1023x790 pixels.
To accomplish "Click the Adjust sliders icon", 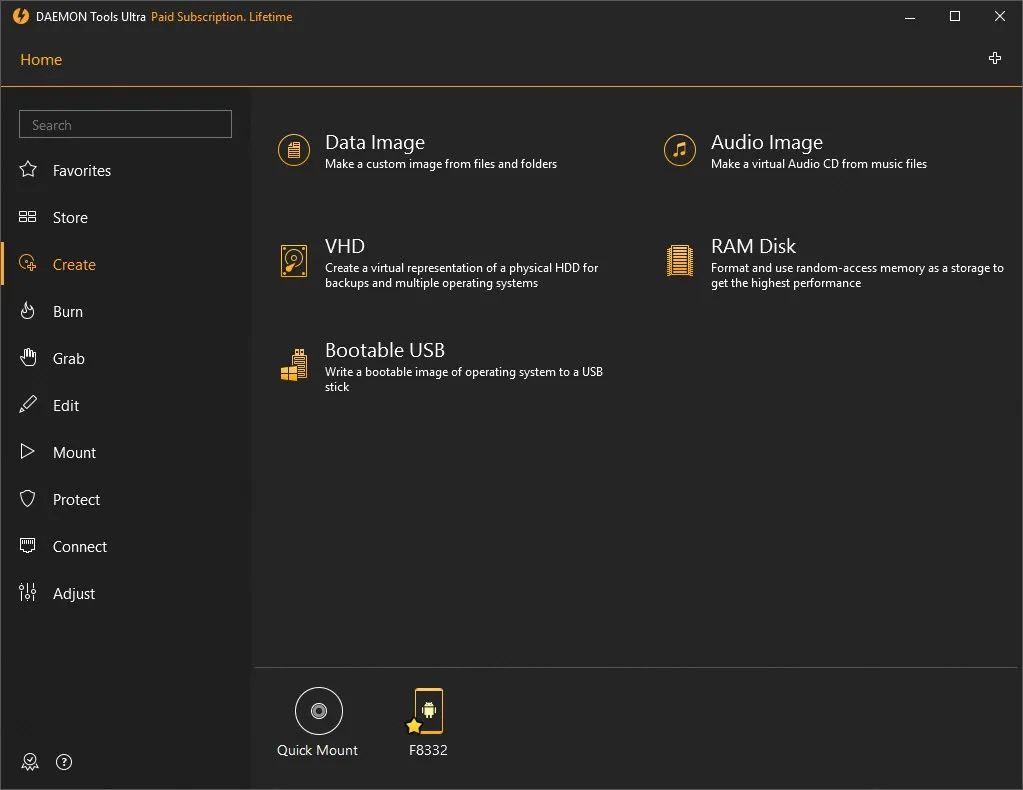I will pos(27,592).
